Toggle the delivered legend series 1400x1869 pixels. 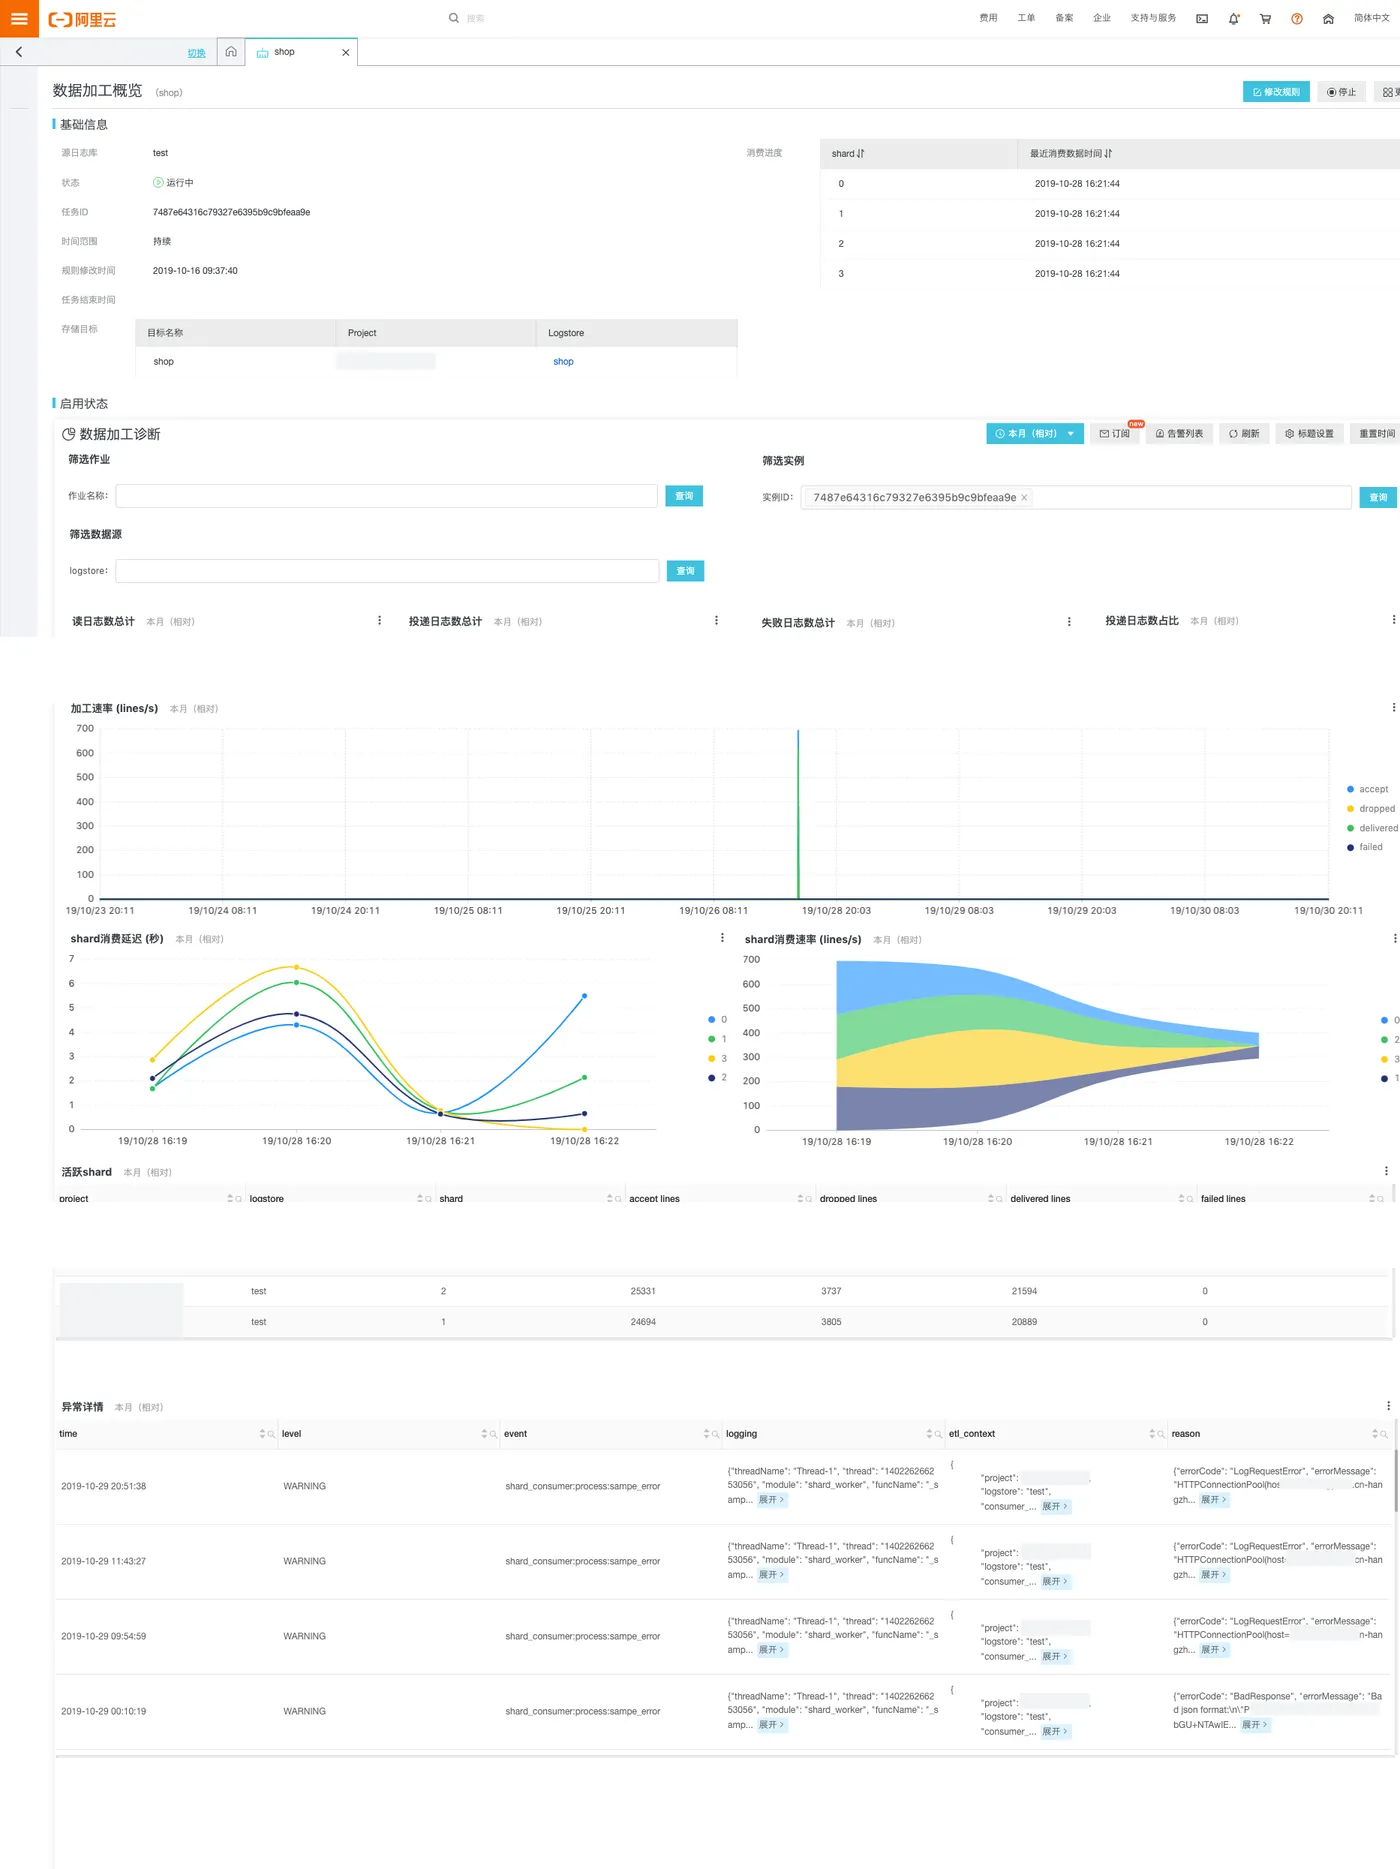click(1372, 828)
